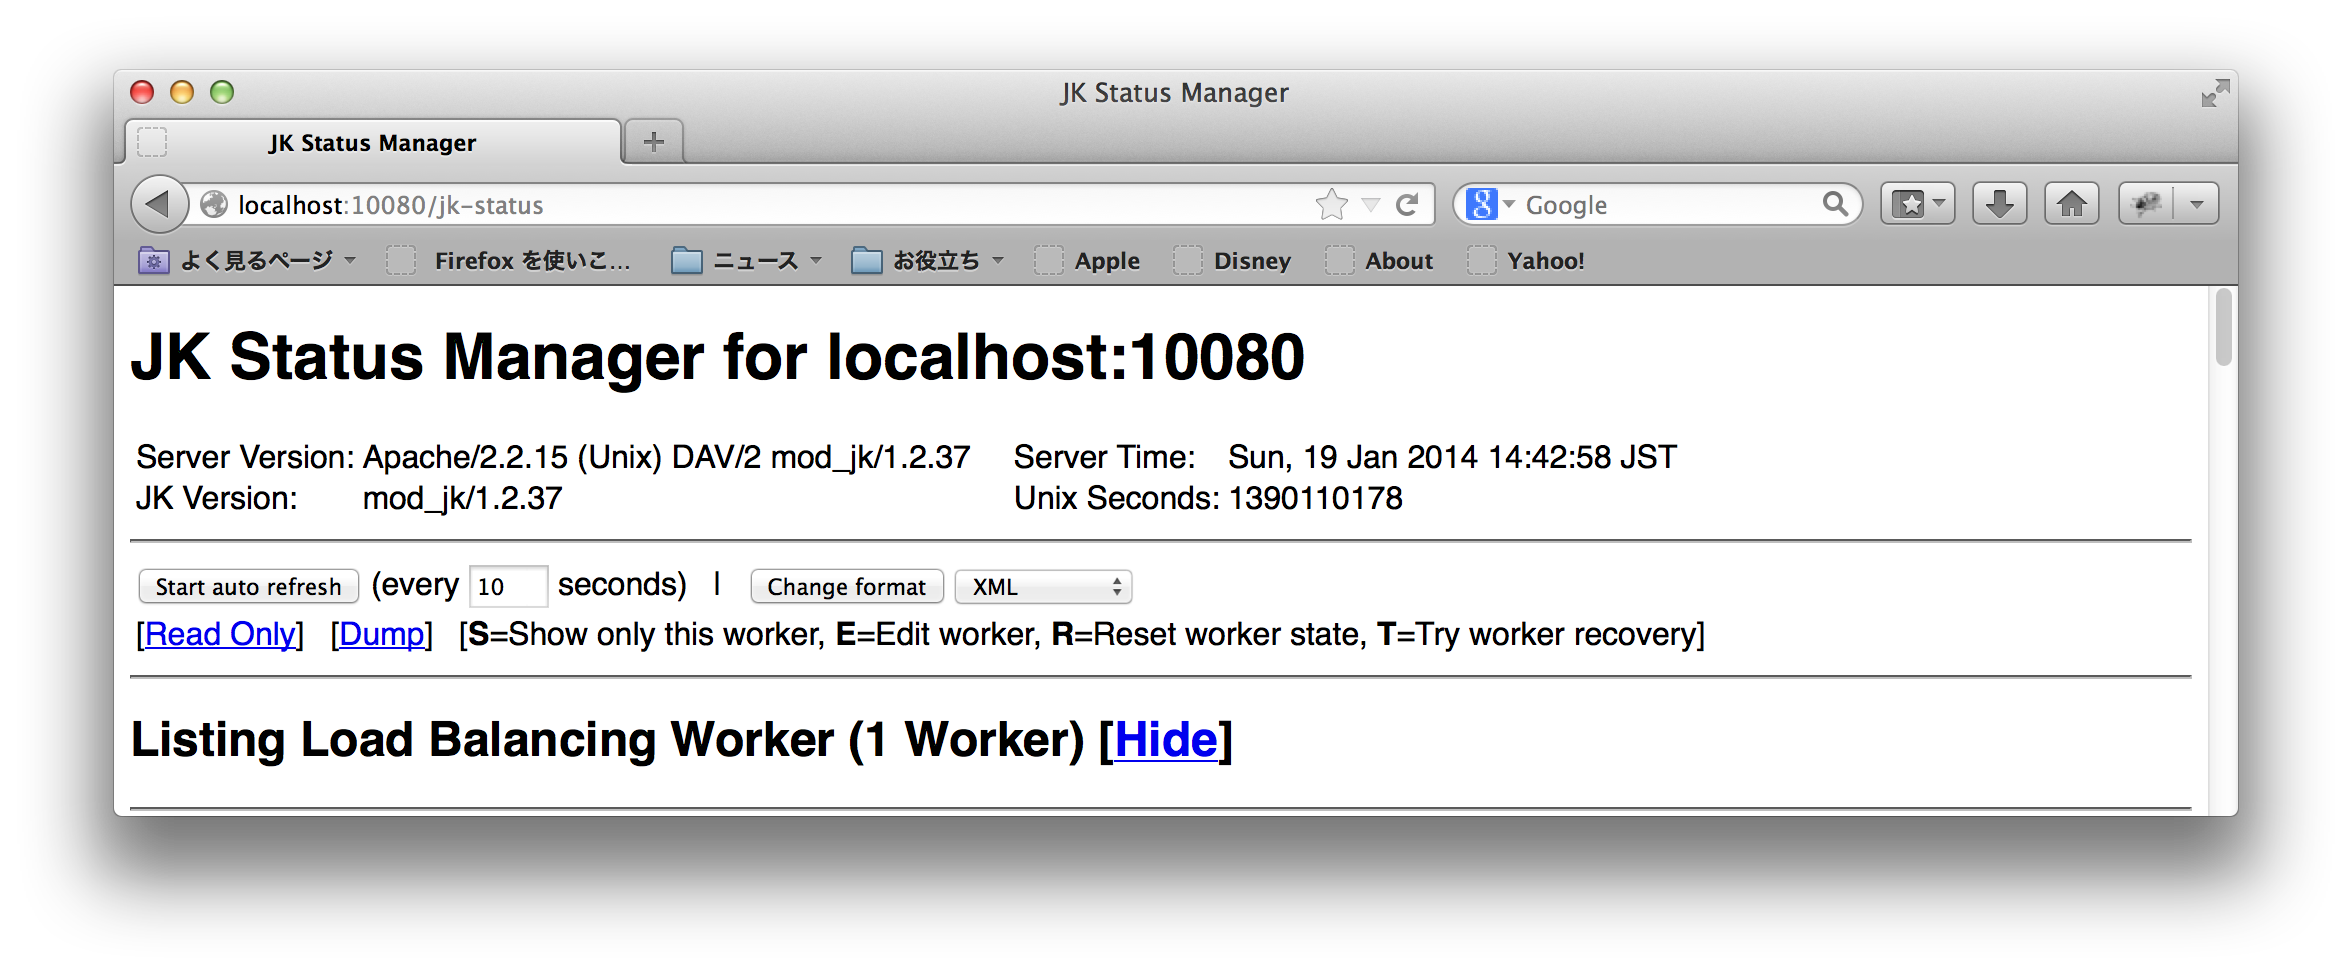The width and height of the screenshot is (2352, 974).
Task: Open the Firefox を使いこ… bookmark
Action: [509, 260]
